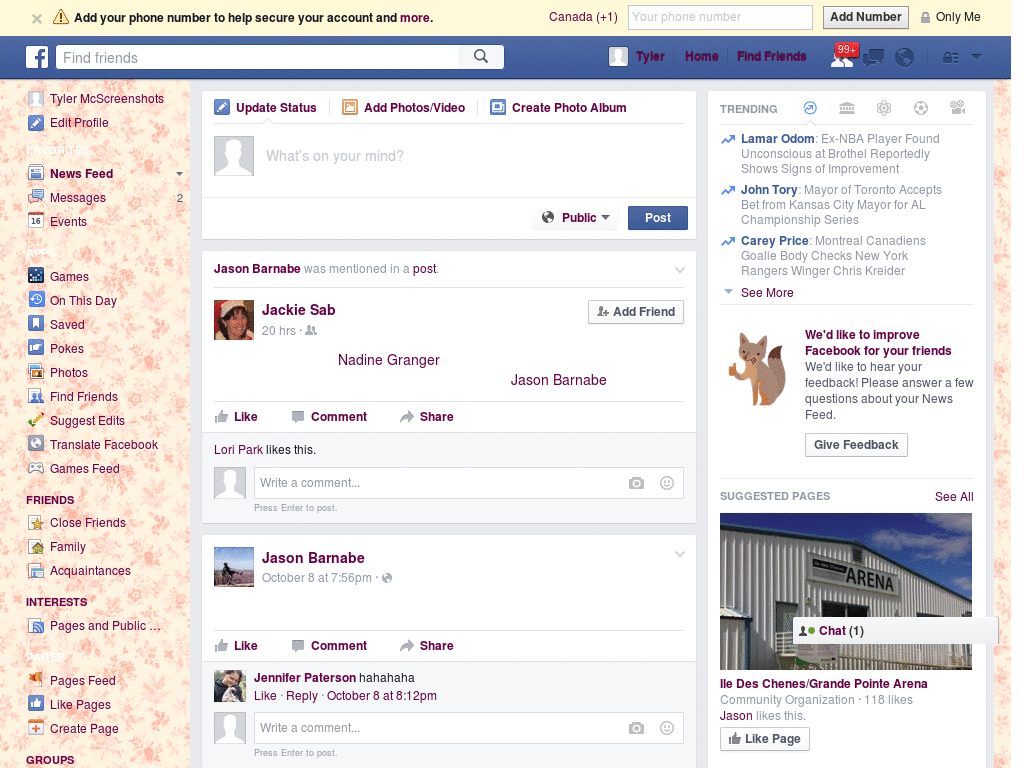Focus the Find friends search field
Screen dimensions: 1024x768
[x=257, y=57]
